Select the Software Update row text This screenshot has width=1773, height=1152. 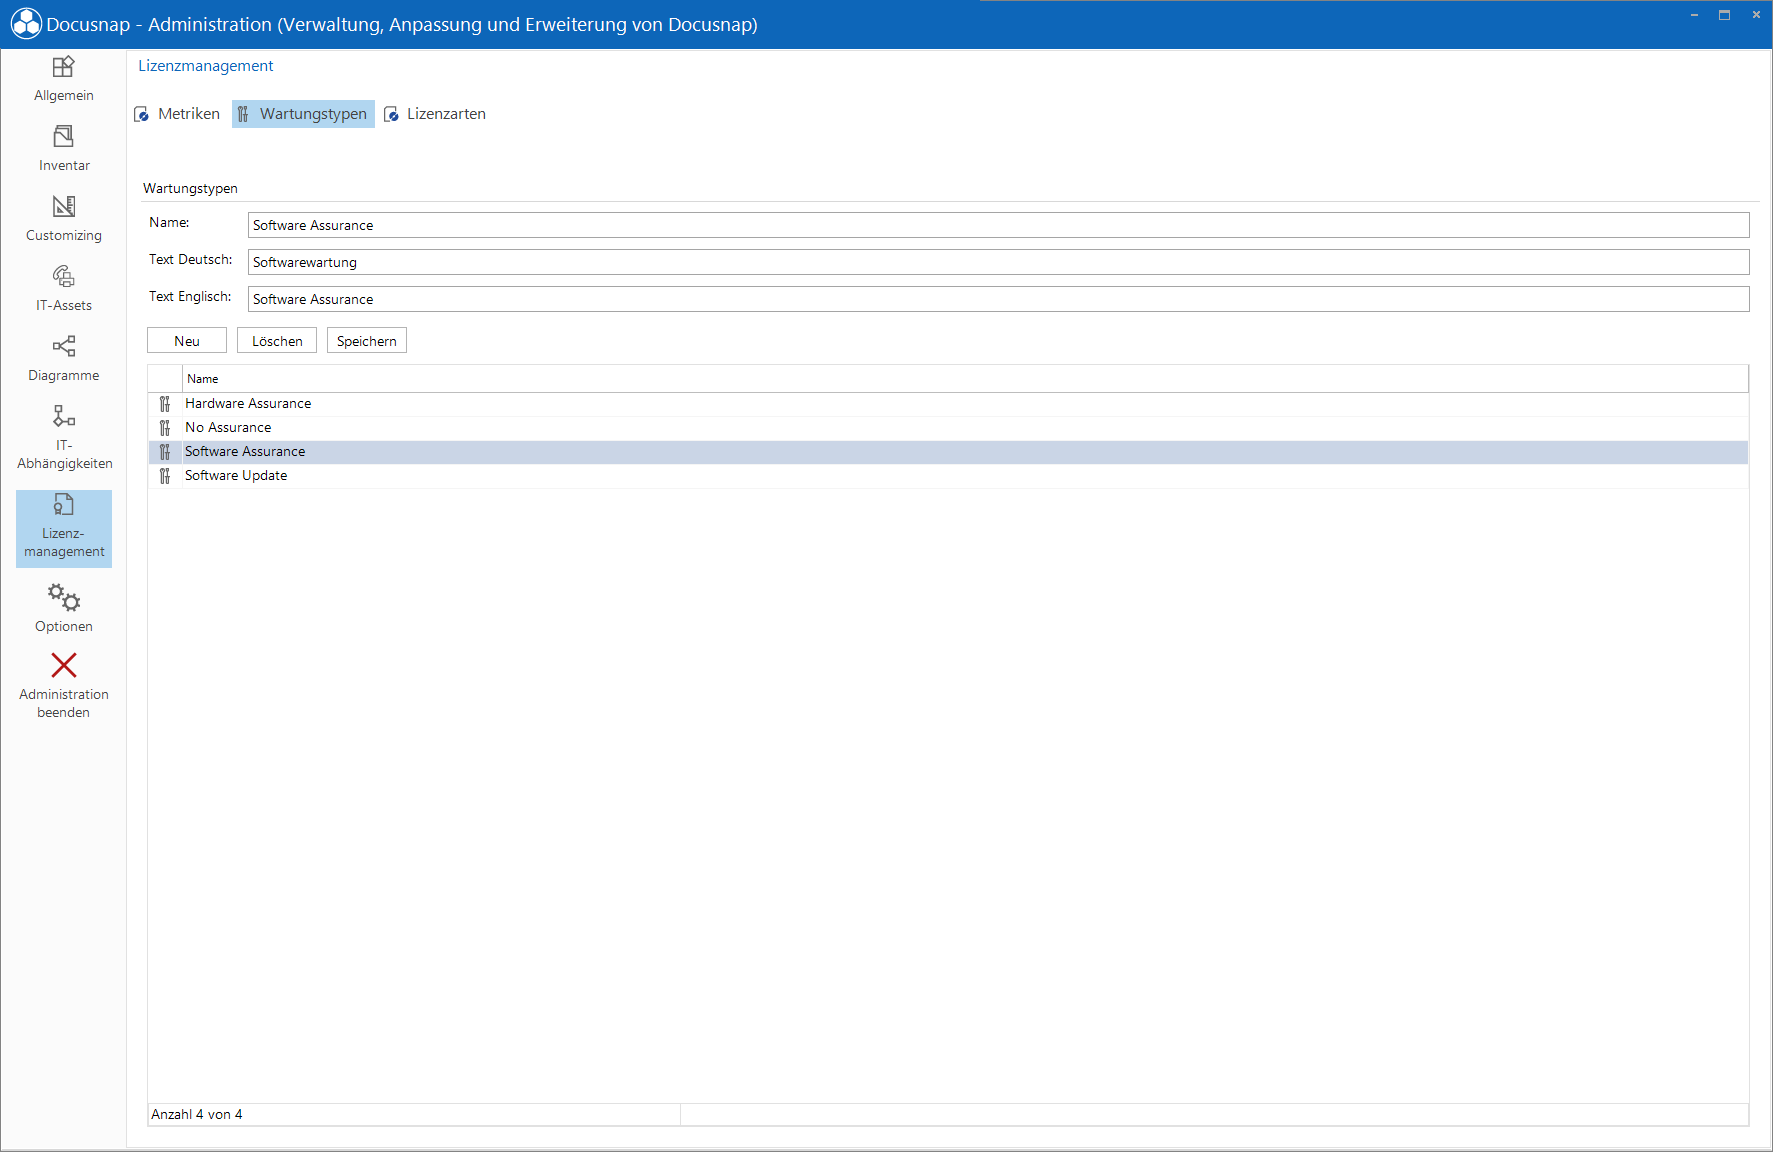pyautogui.click(x=236, y=476)
